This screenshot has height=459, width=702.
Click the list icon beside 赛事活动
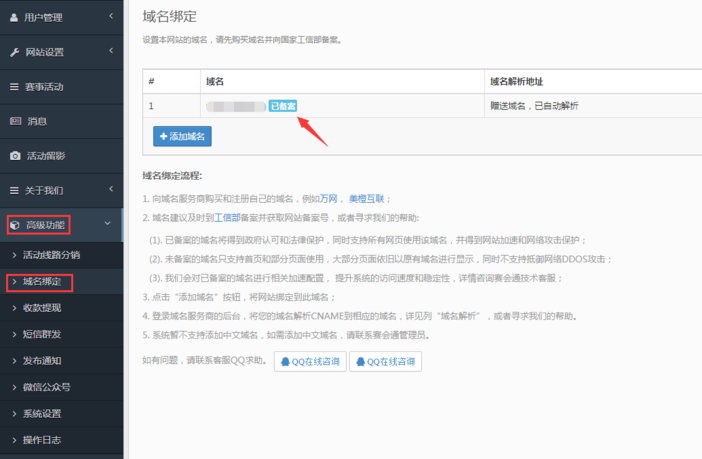tap(14, 87)
